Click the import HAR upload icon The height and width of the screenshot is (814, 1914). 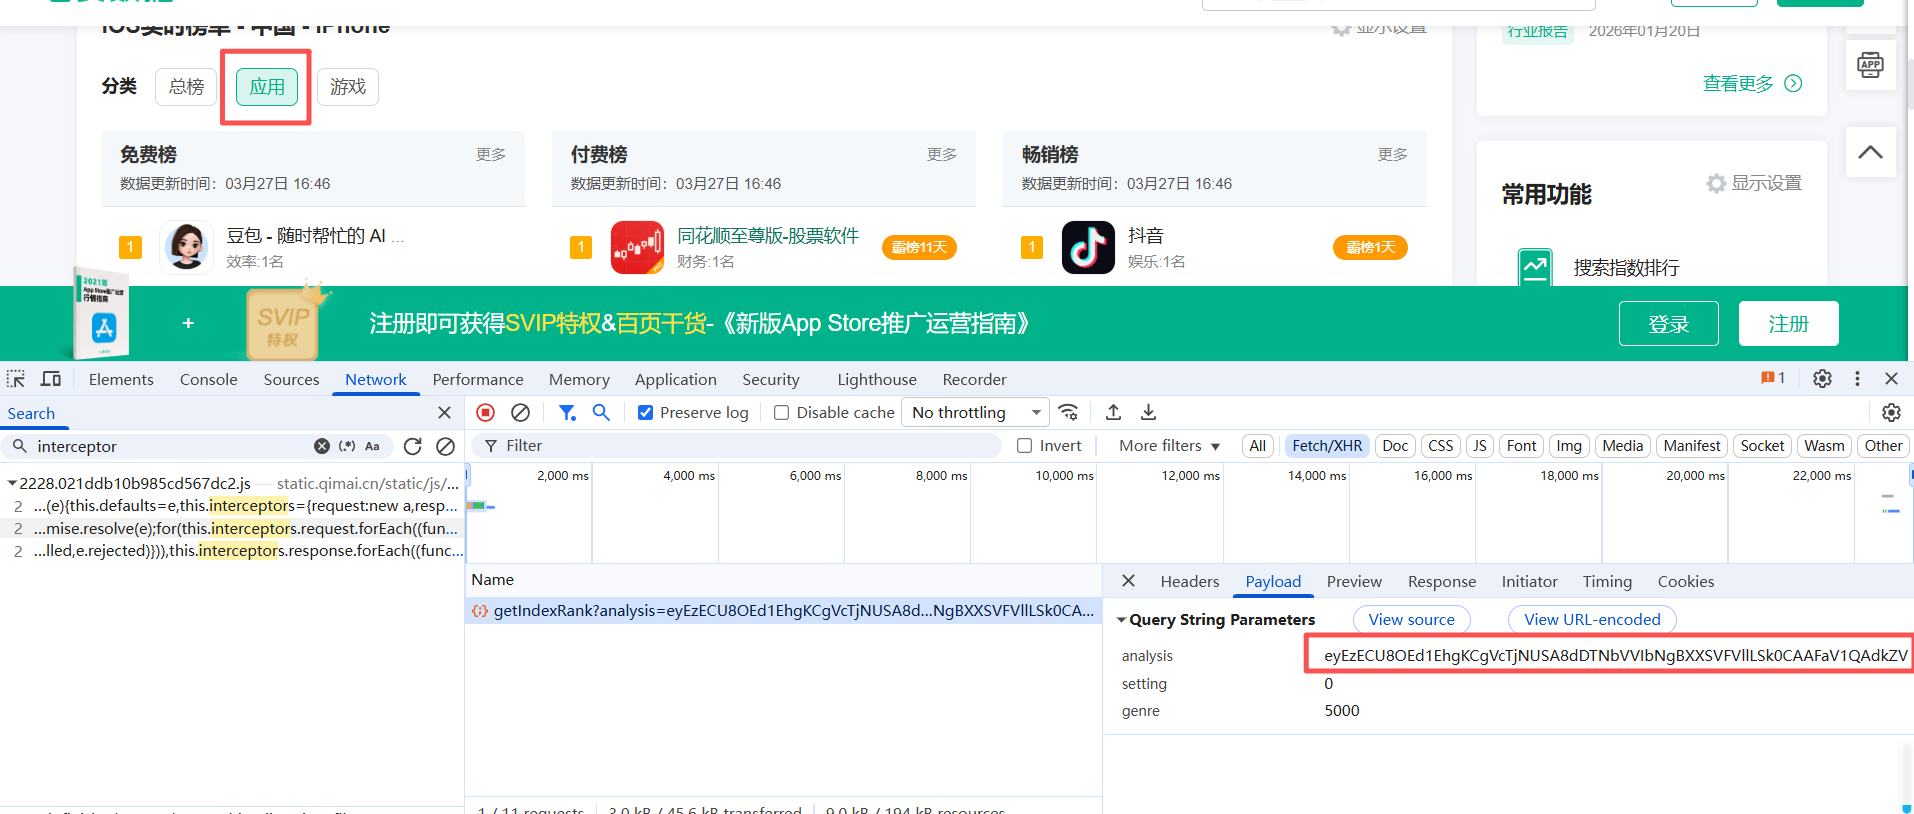coord(1113,412)
